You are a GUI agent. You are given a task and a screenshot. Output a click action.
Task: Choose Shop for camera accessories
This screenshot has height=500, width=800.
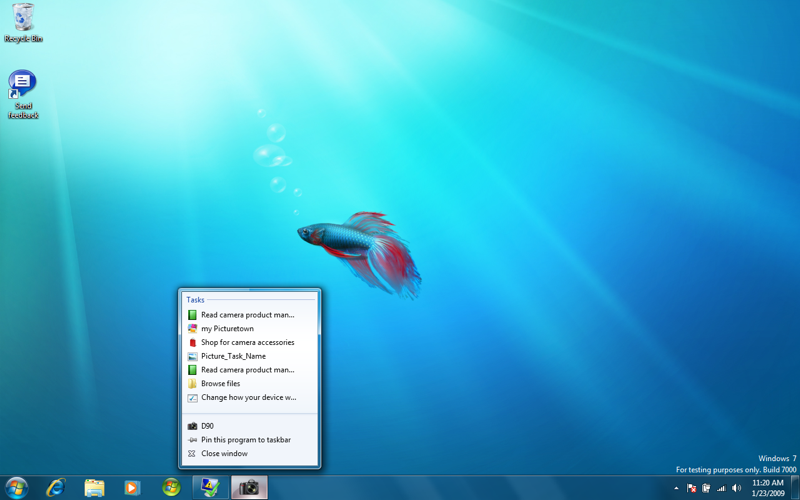coord(249,342)
